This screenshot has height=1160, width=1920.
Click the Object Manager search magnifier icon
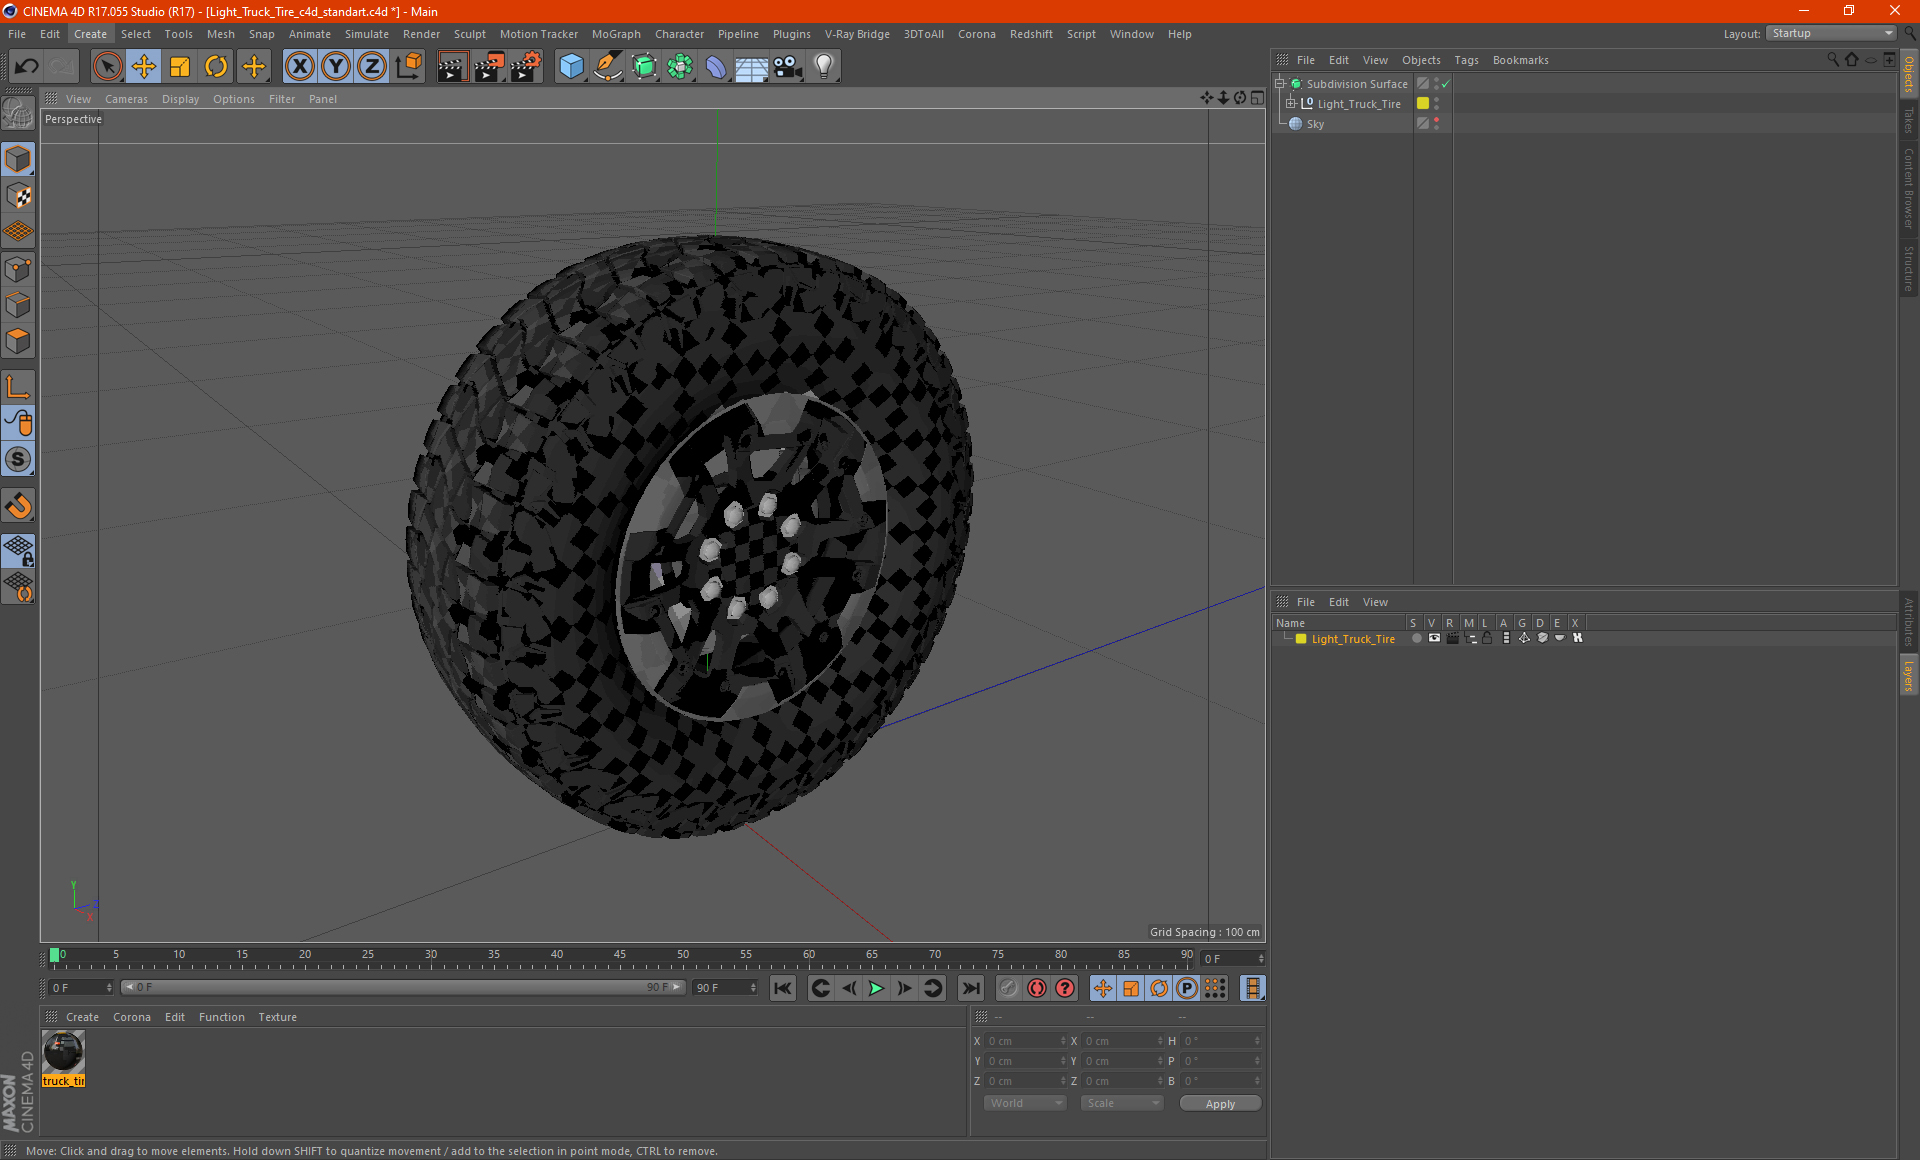[x=1833, y=60]
